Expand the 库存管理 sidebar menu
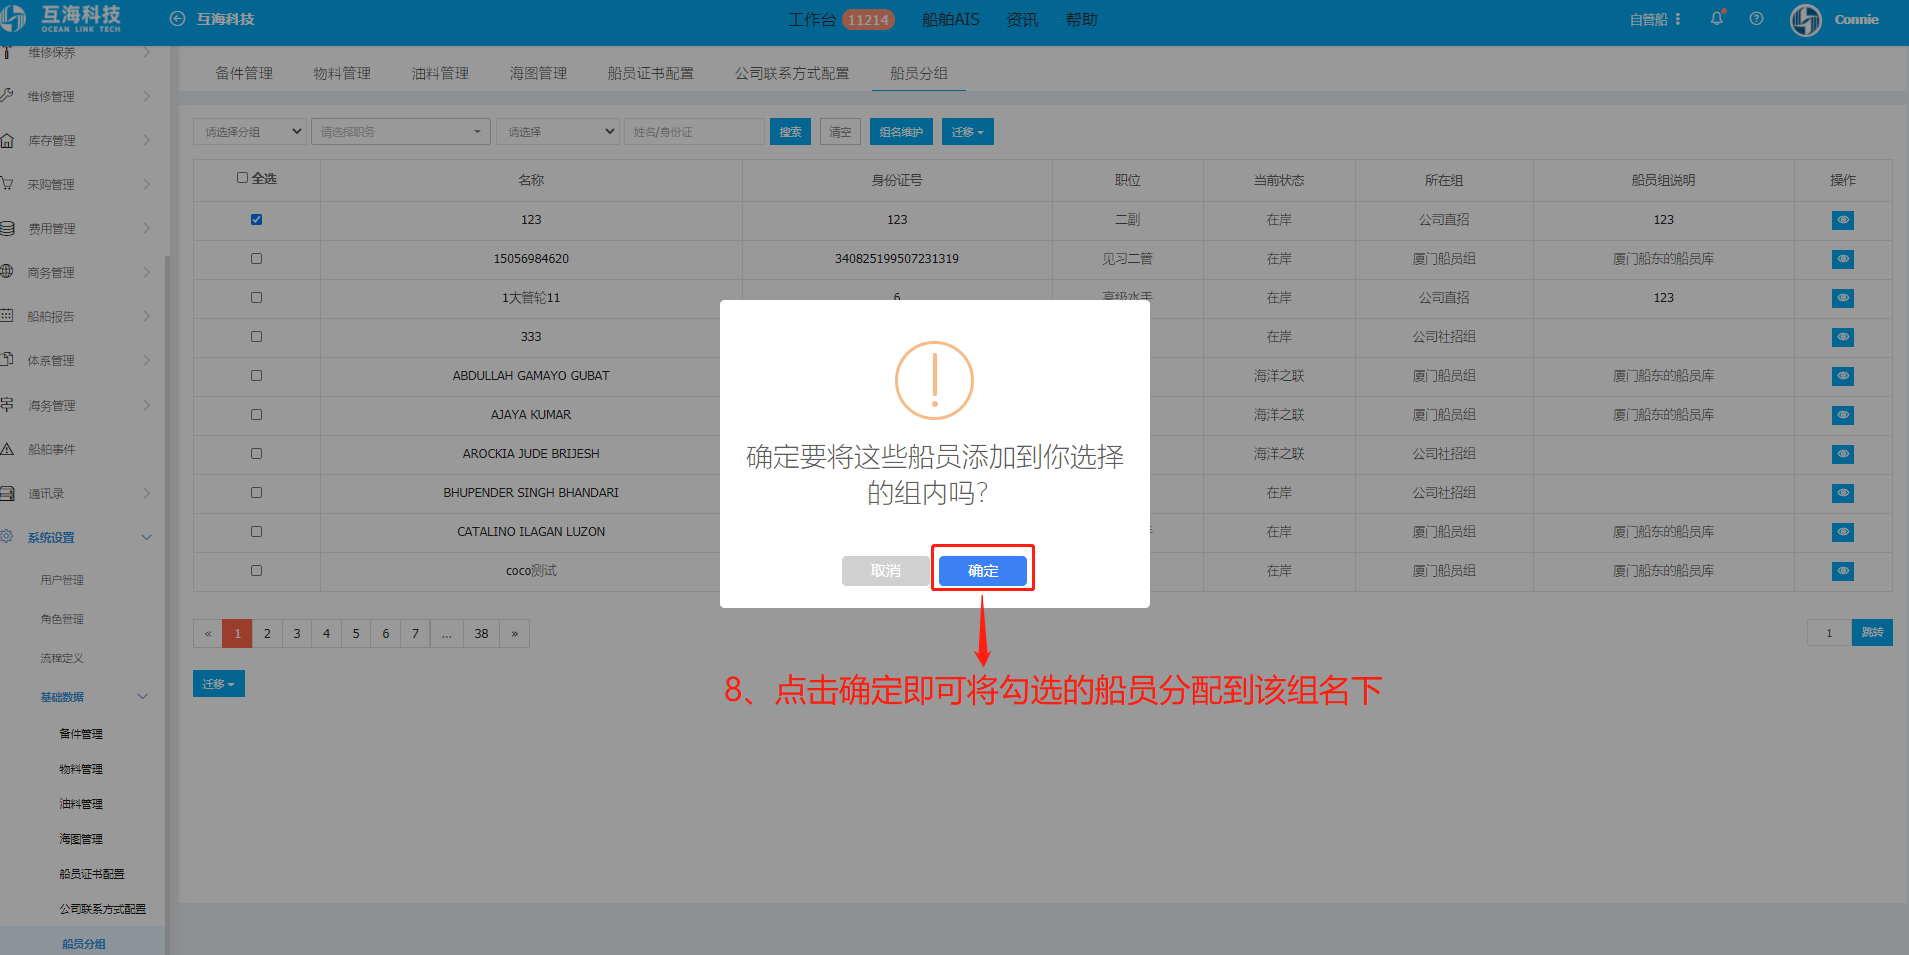Image resolution: width=1909 pixels, height=955 pixels. 147,140
